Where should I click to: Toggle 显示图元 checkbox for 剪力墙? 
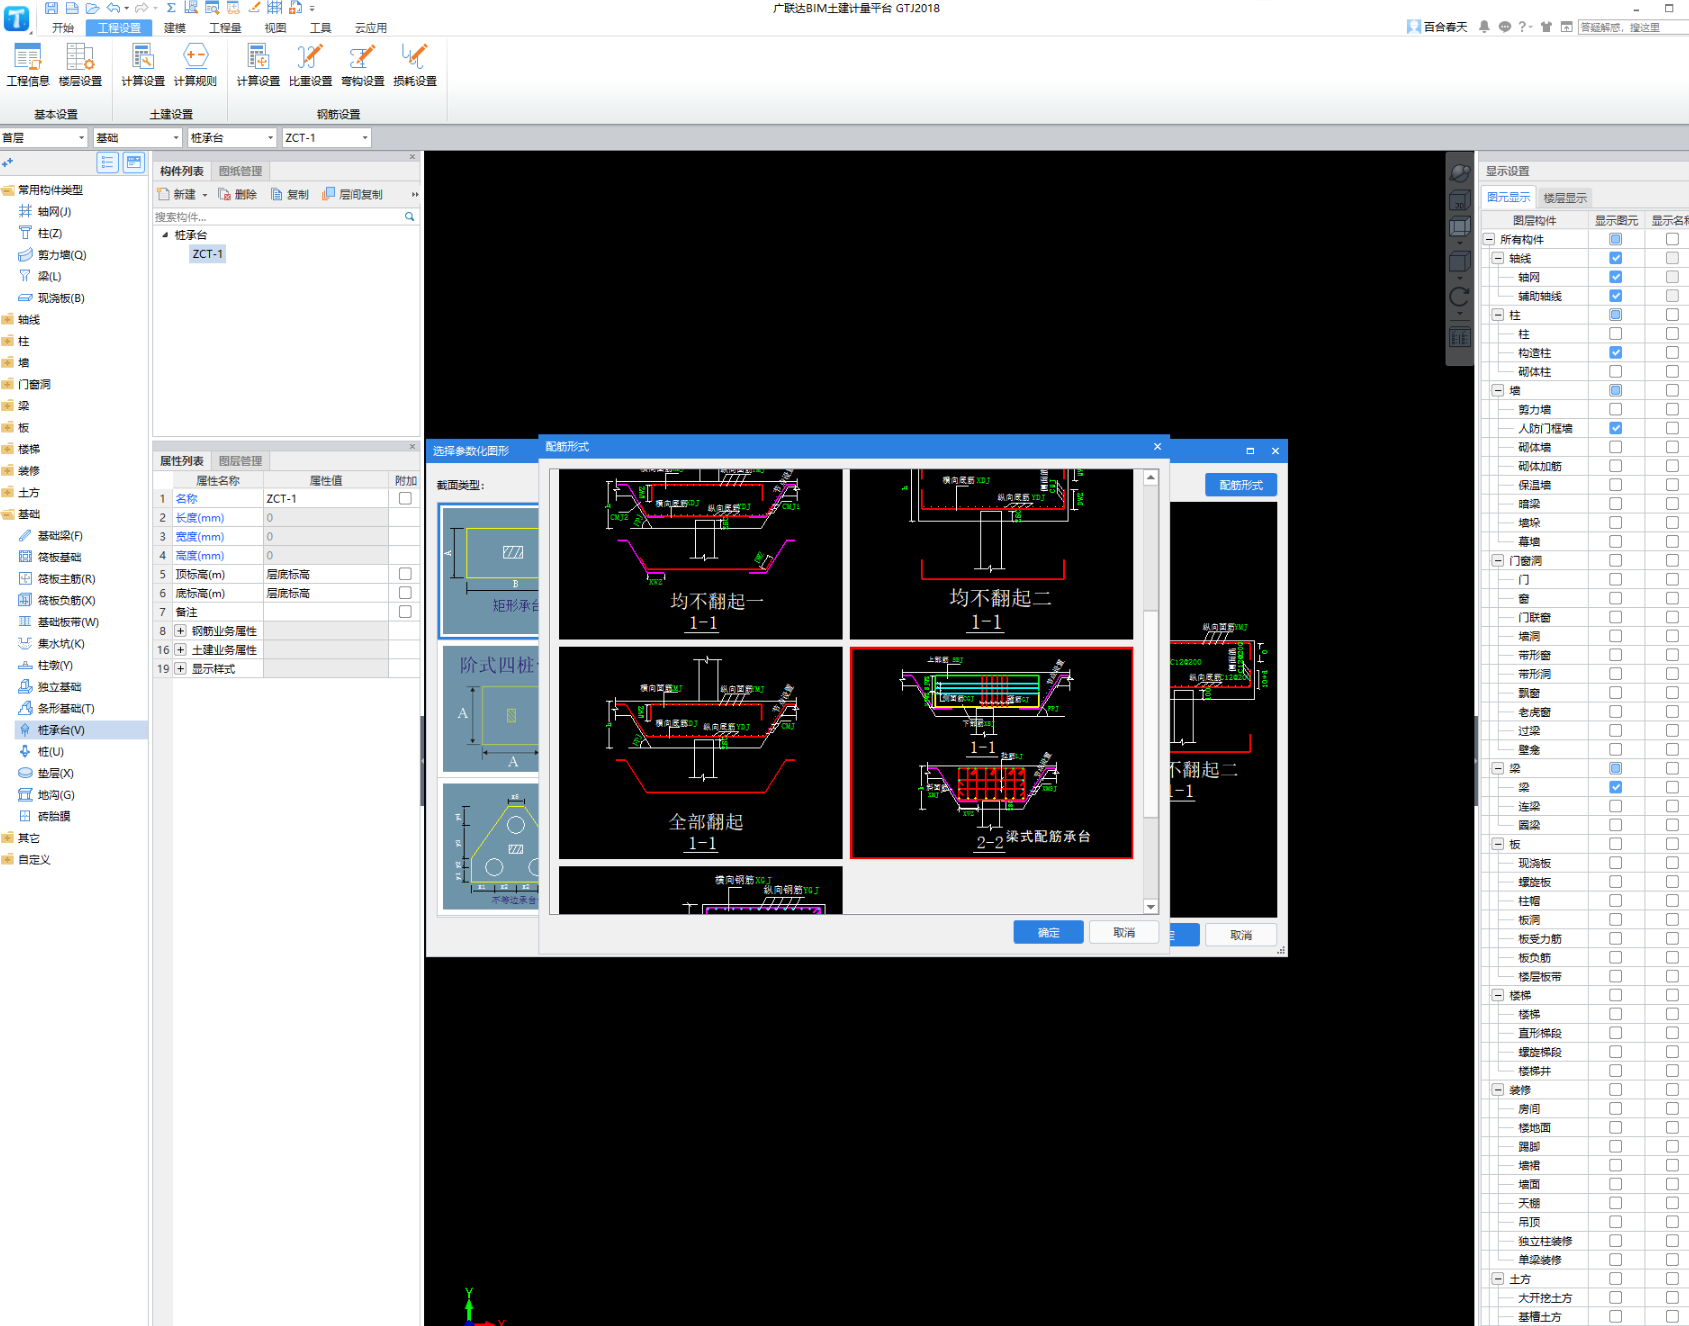pos(1615,409)
